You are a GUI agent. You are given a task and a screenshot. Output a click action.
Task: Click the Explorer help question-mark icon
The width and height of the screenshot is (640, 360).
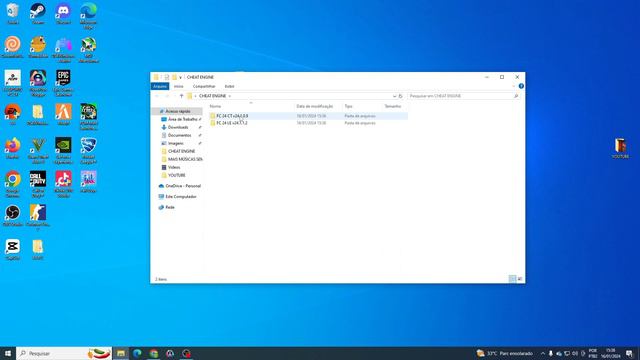click(x=521, y=86)
